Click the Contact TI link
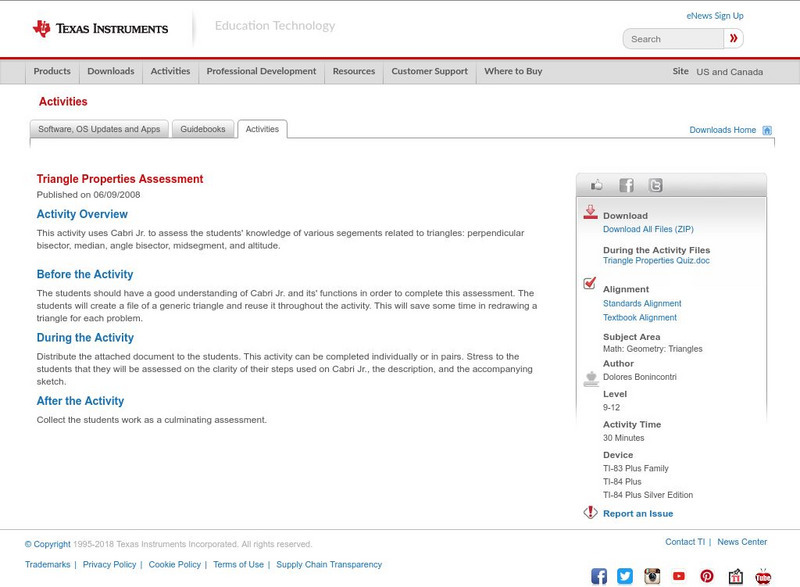Image resolution: width=800 pixels, height=587 pixels. click(685, 542)
